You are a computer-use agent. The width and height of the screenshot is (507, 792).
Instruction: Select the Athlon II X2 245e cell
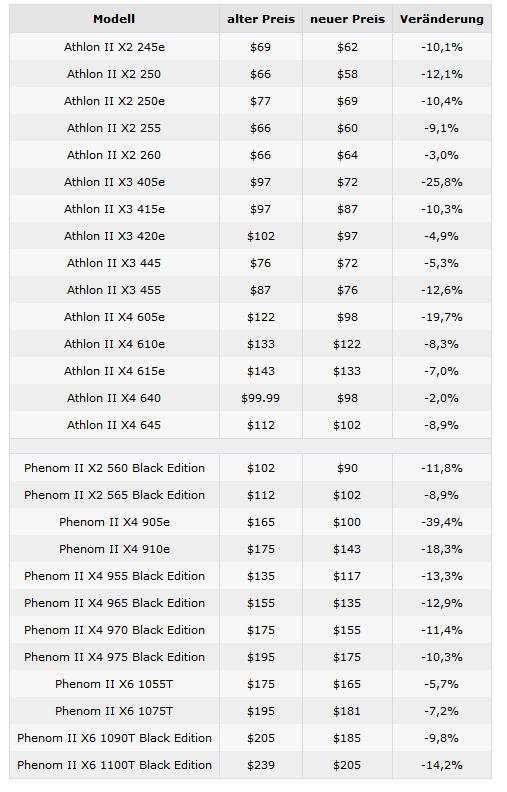(x=114, y=47)
